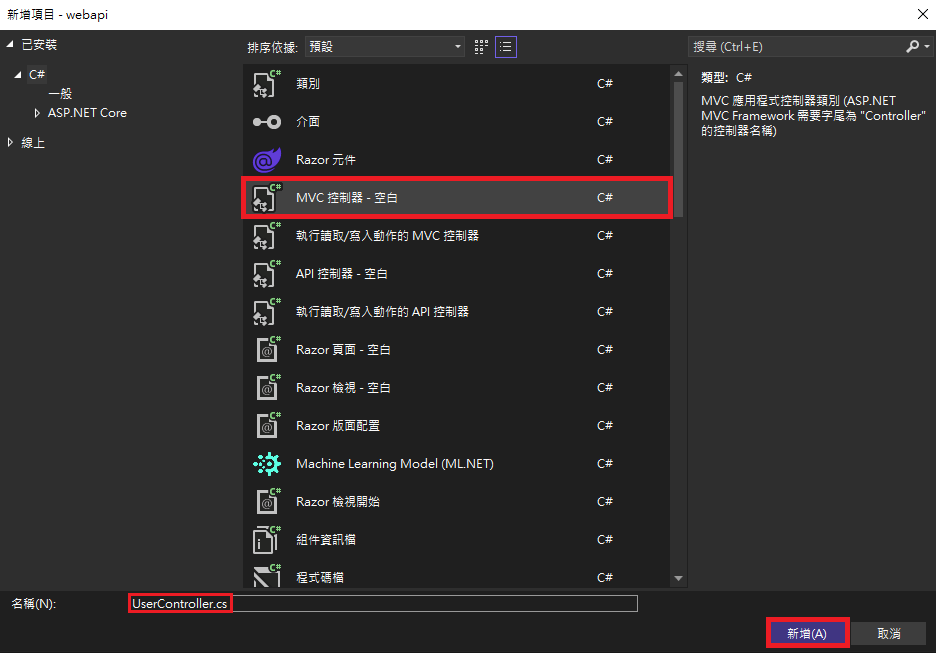Select 線上 category label
Viewport: 936px width, 653px height.
pos(33,143)
